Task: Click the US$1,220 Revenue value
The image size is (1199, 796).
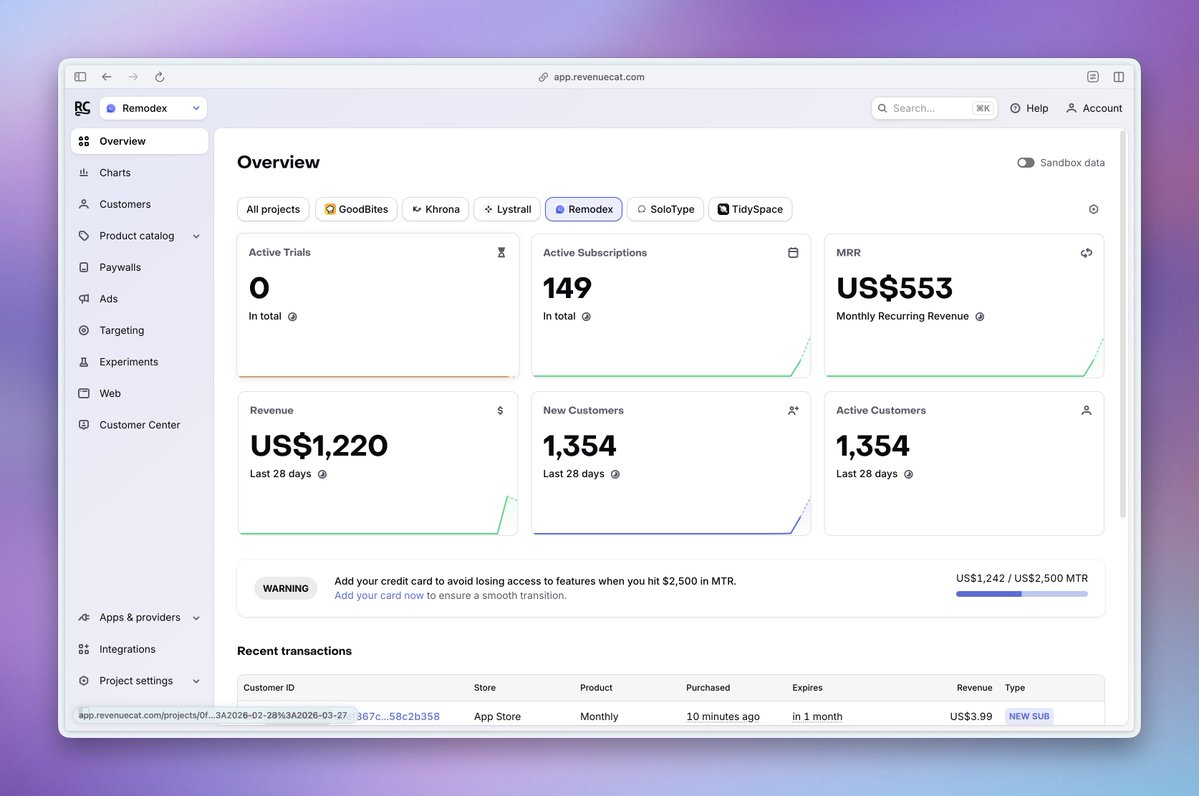Action: 319,446
